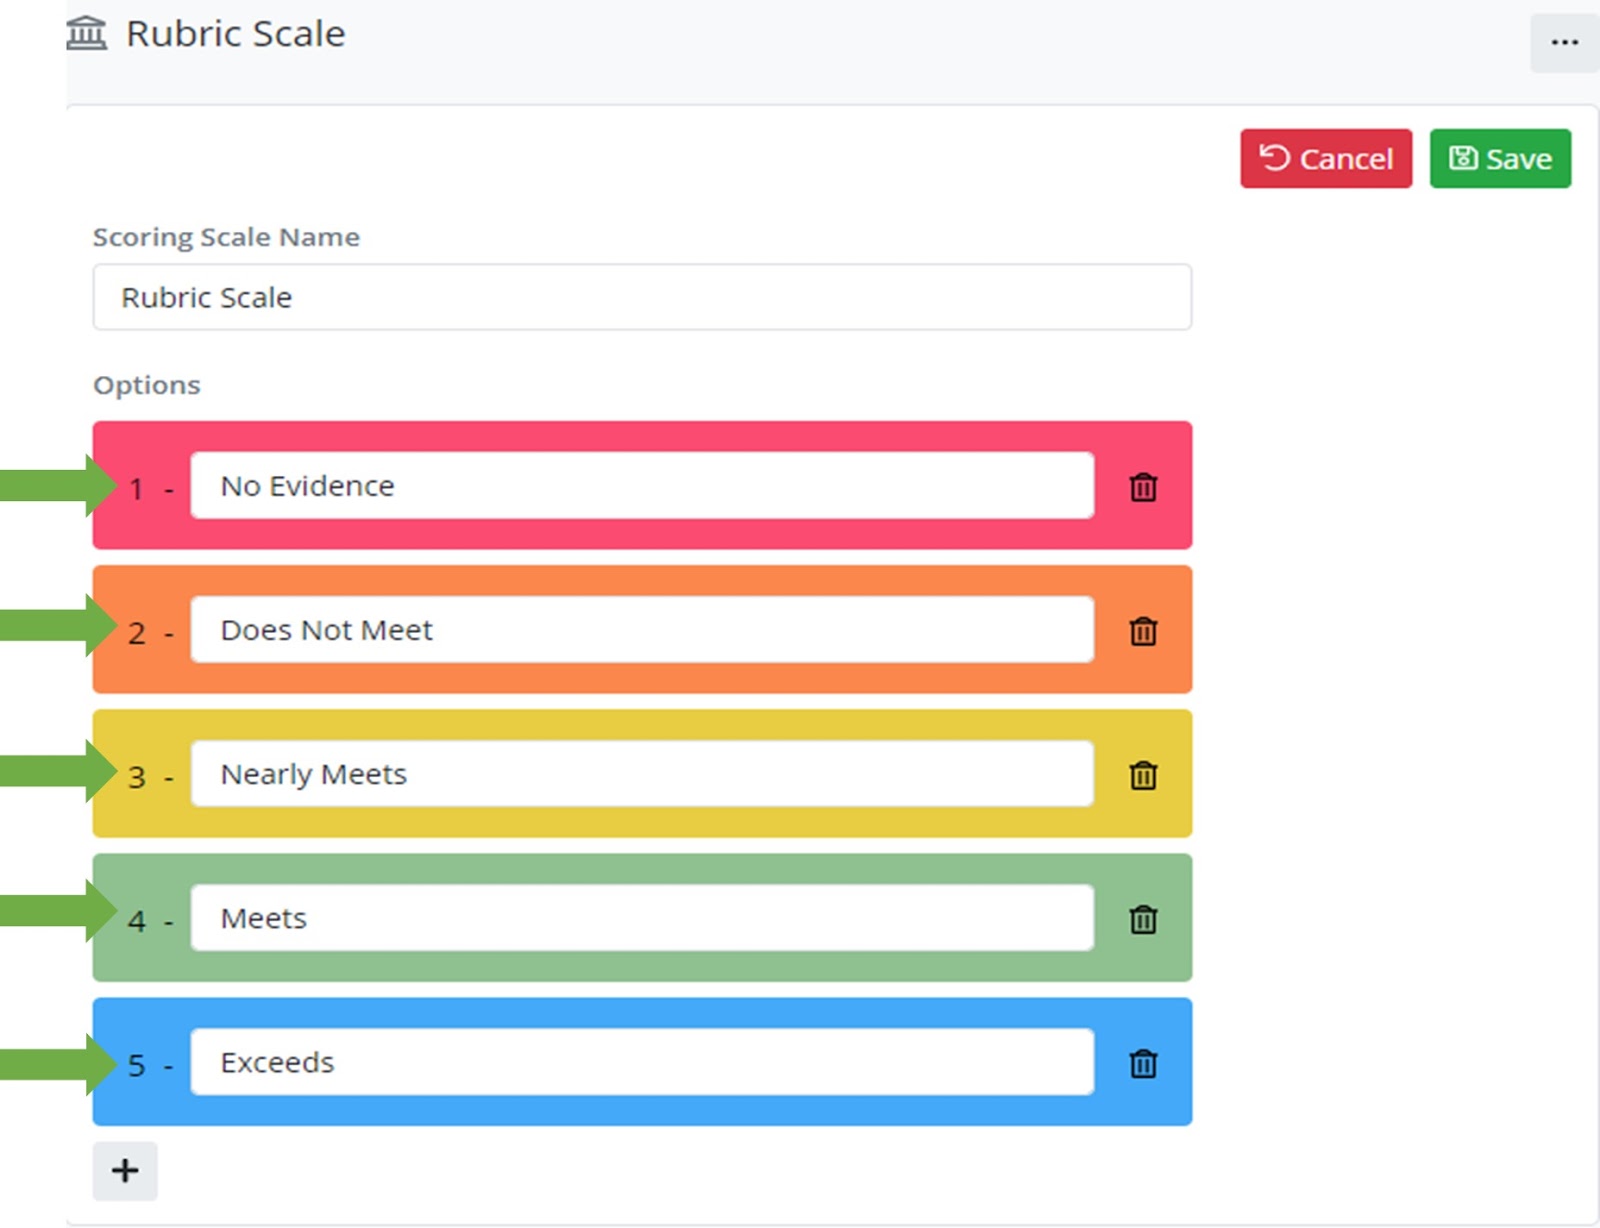Select the Nearly Meets text input
The image size is (1600, 1228).
tap(642, 774)
